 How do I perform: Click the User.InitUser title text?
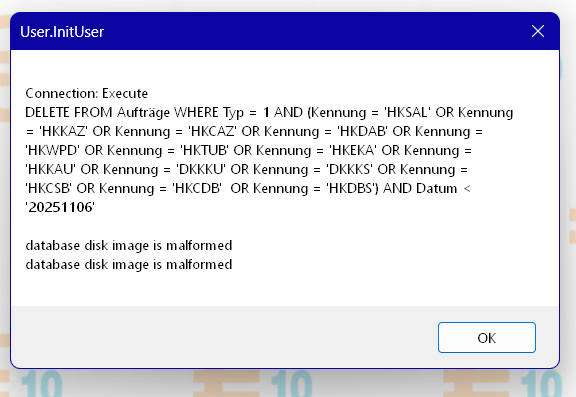pos(62,32)
